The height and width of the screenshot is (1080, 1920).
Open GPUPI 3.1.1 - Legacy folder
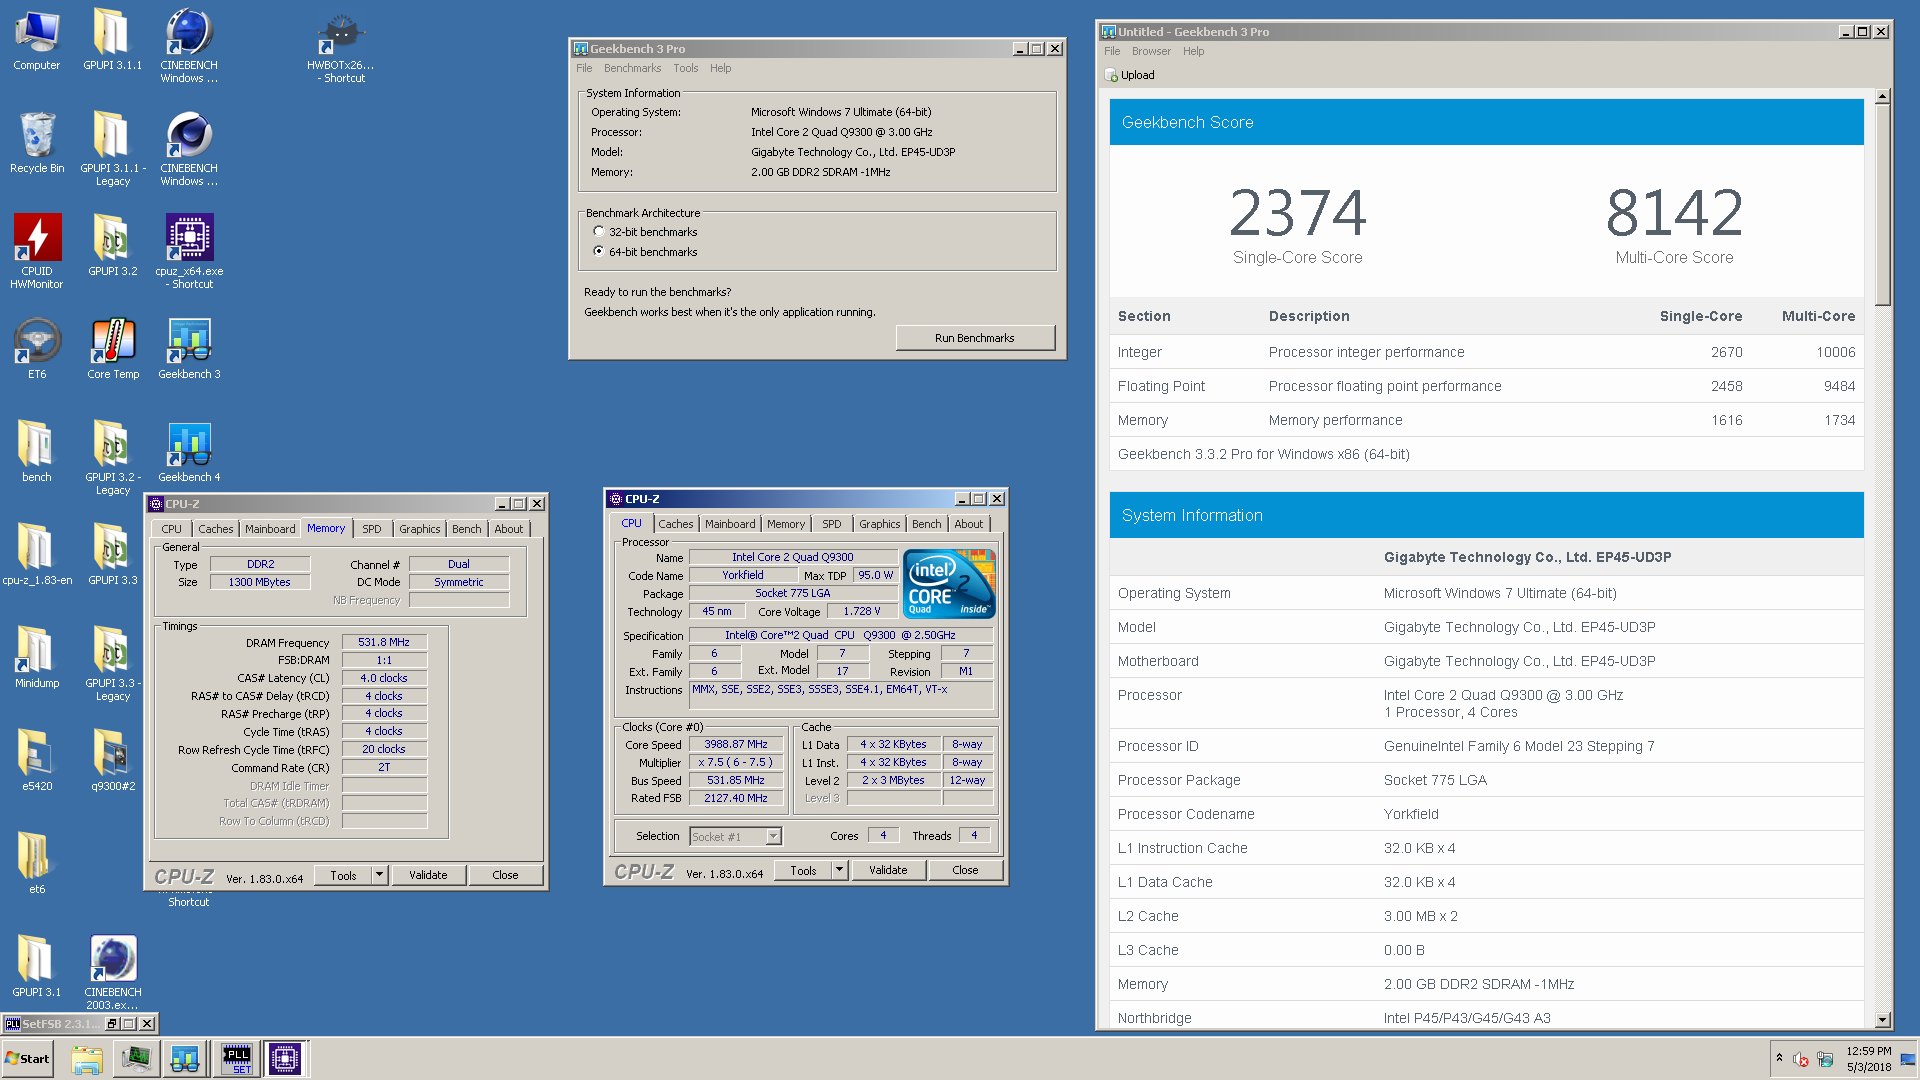(113, 148)
